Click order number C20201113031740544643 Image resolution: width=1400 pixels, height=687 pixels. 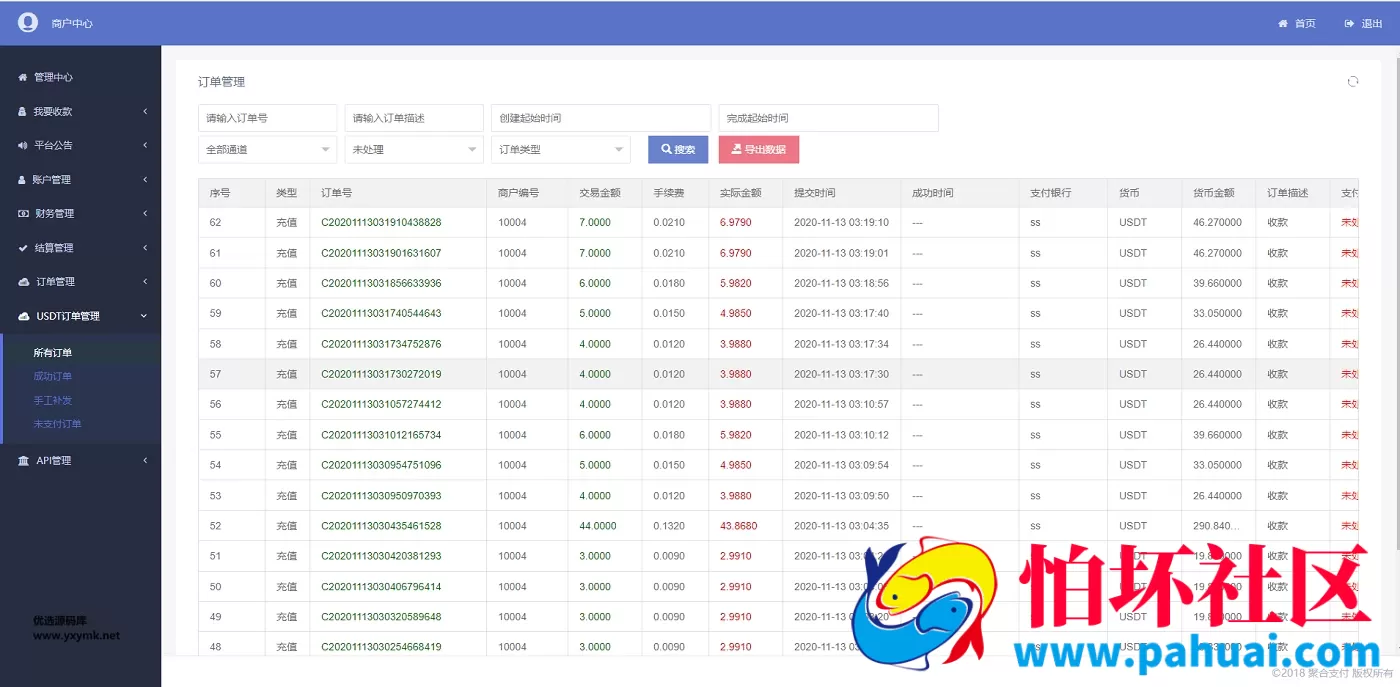pos(381,313)
